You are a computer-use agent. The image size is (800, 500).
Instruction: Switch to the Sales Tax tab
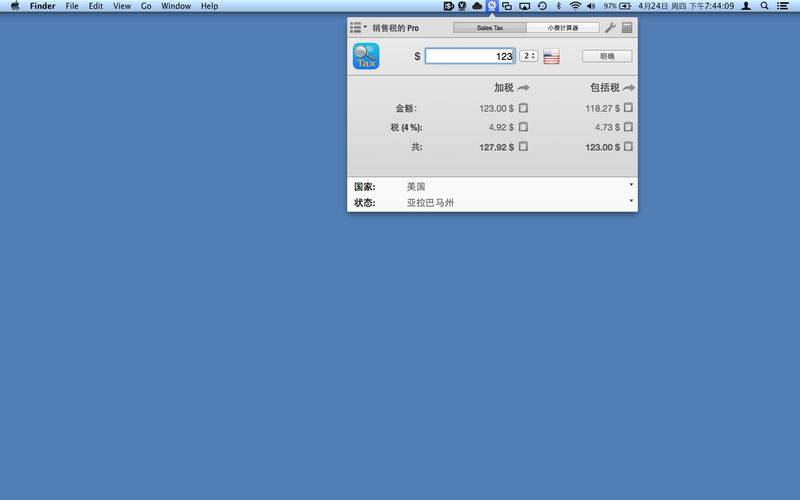(x=490, y=28)
